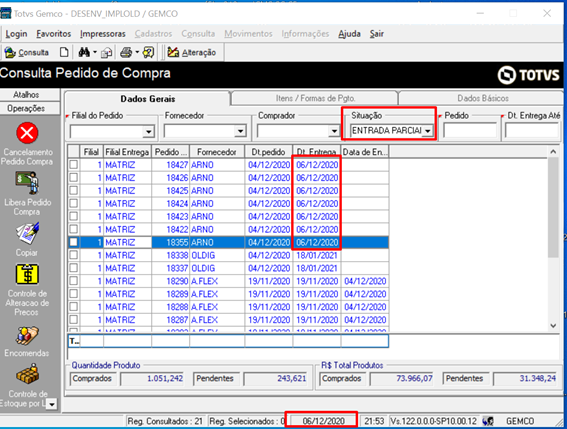The height and width of the screenshot is (429, 567).
Task: Open the binoculars search dropdown arrow
Action: click(x=95, y=52)
